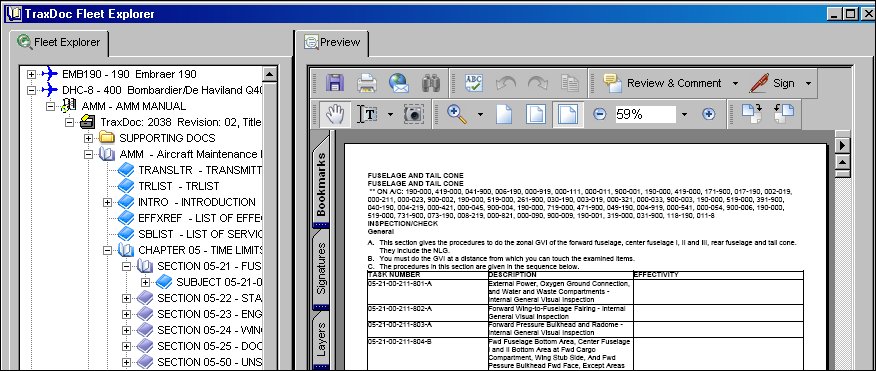
Task: Expand the SUBJECT 05-21-0 node
Action: (x=145, y=282)
